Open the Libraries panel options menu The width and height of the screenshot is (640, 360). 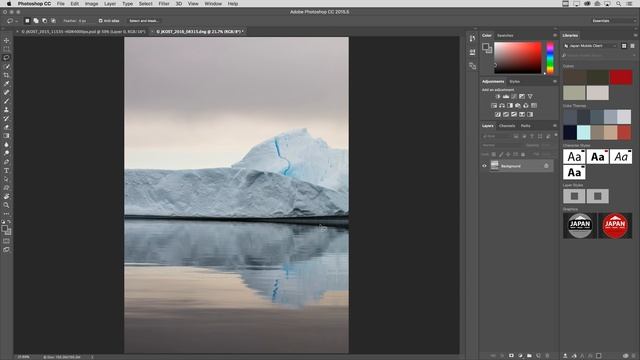click(x=636, y=36)
